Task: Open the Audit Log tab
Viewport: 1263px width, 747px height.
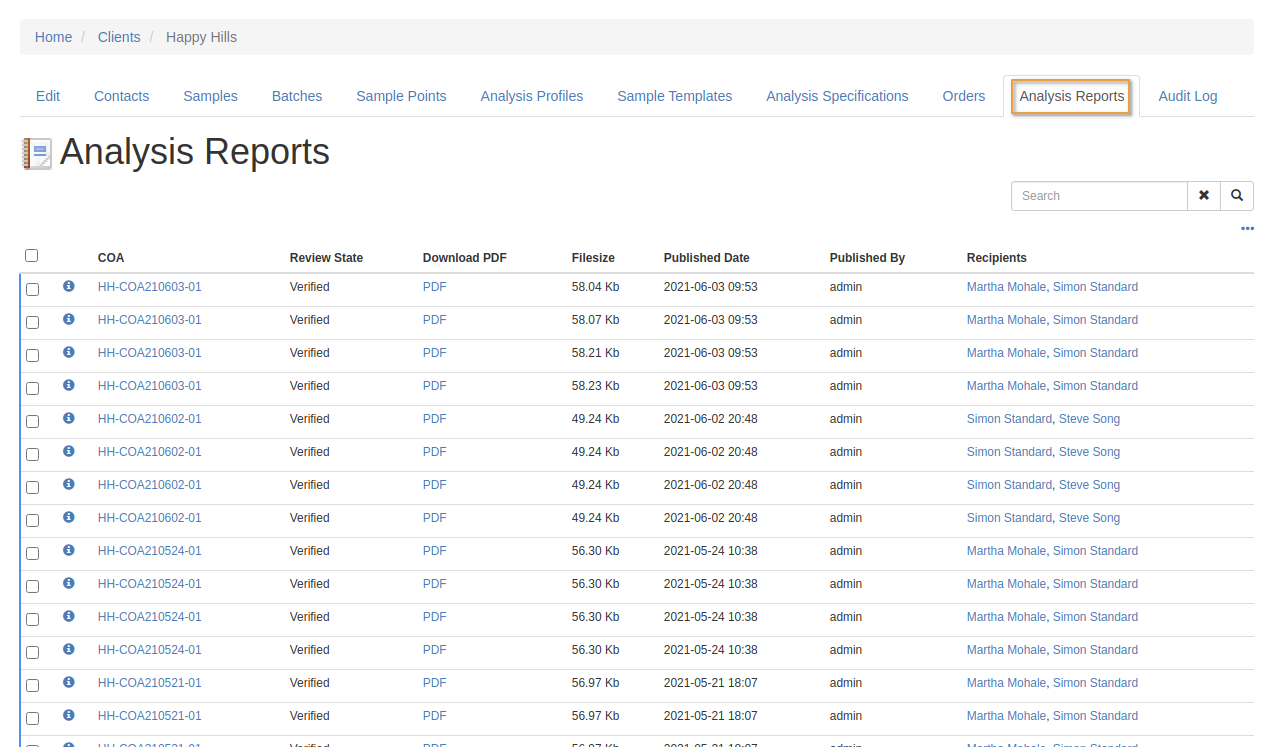Action: click(x=1187, y=96)
